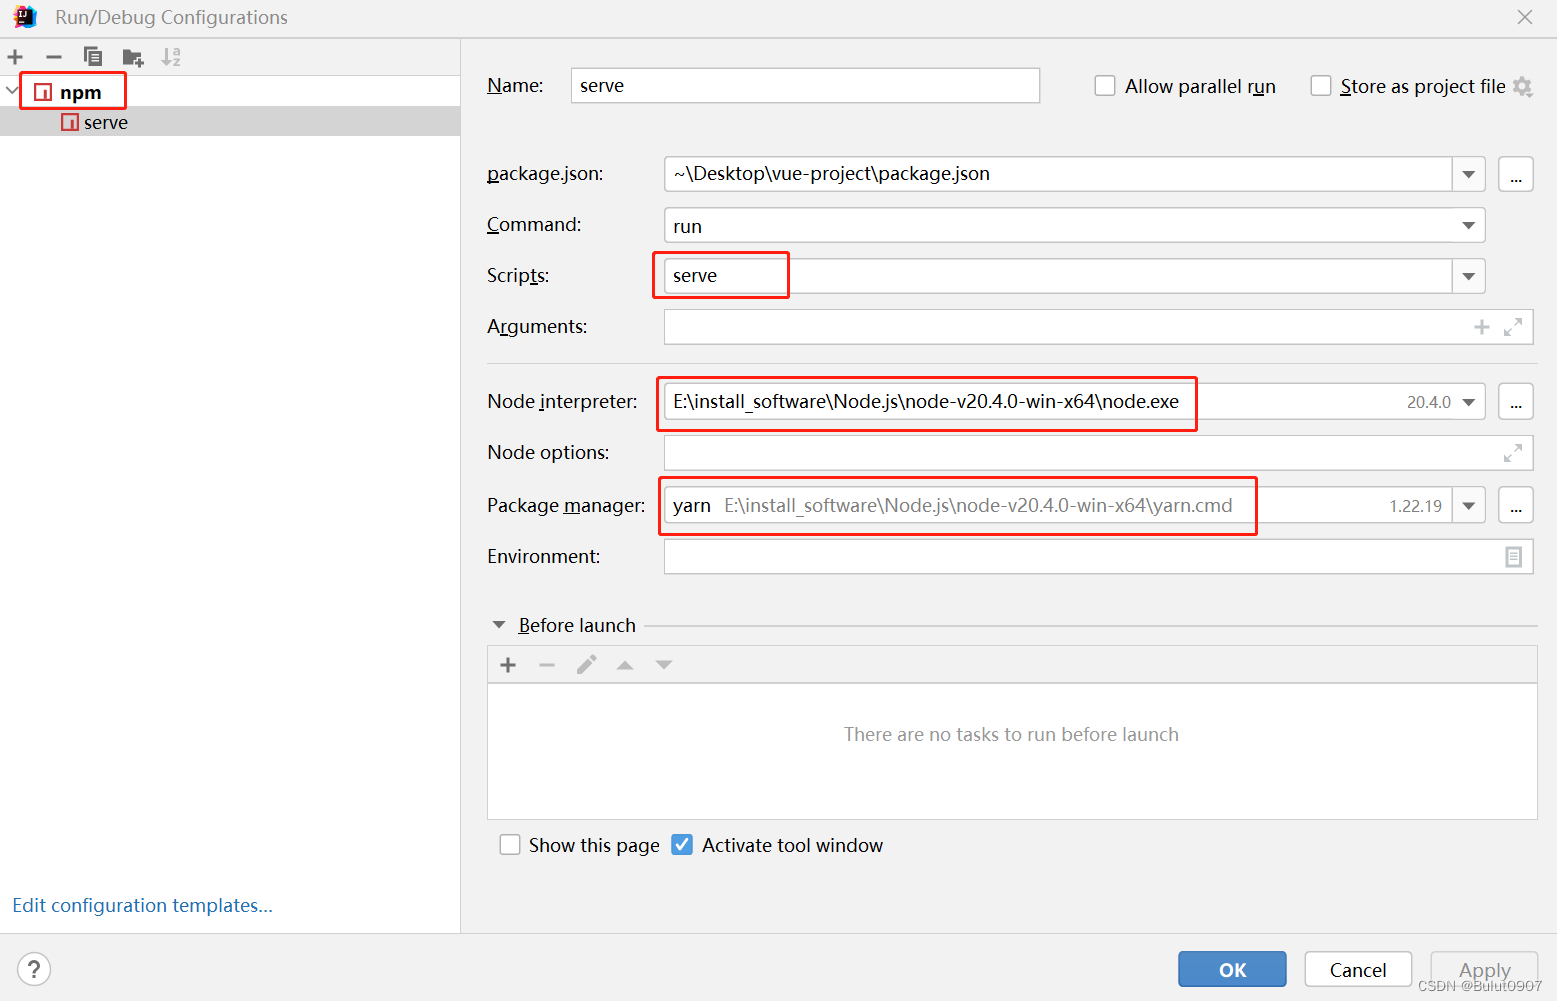Enable Show this page checkbox
Viewport: 1557px width, 1001px height.
pyautogui.click(x=510, y=845)
